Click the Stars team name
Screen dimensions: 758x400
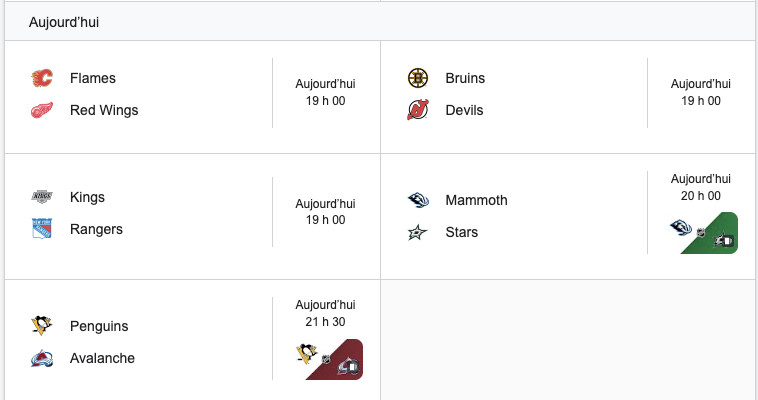[462, 232]
